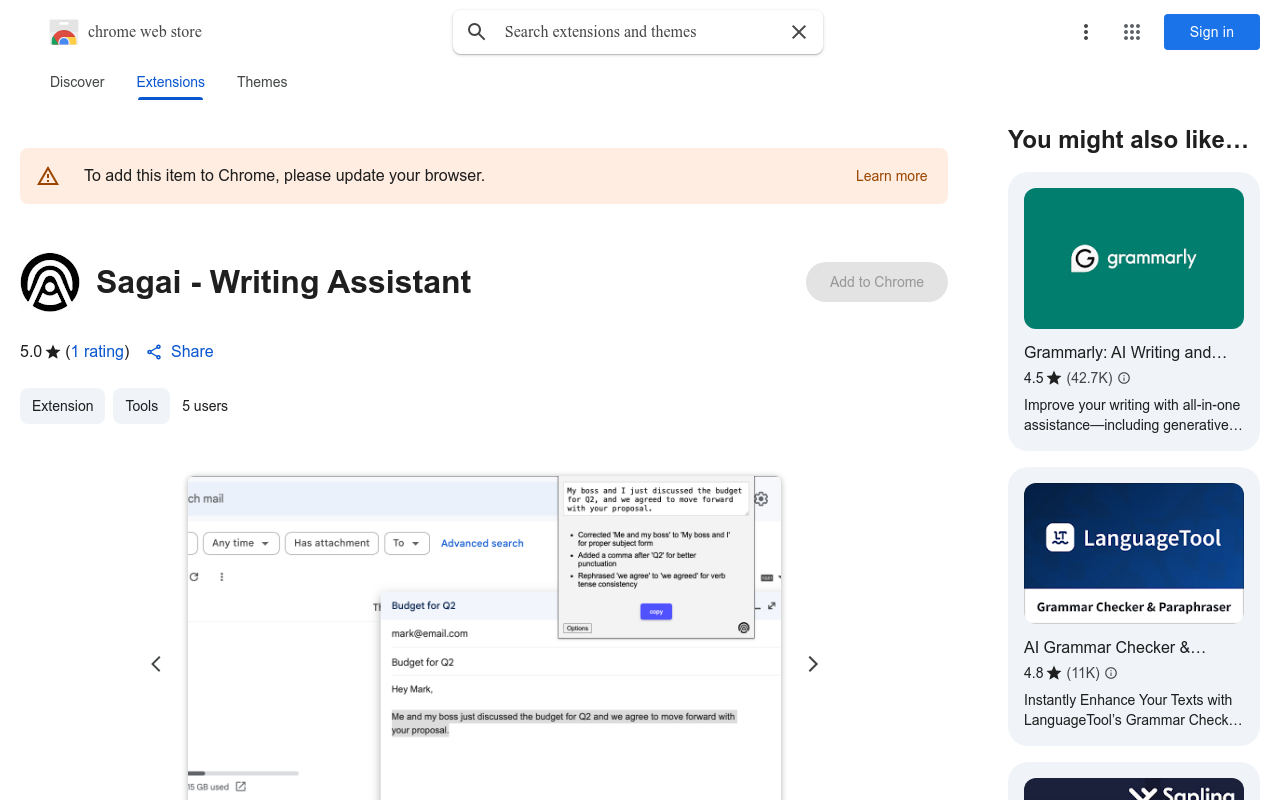Click the Chrome Web Store logo
Image resolution: width=1280 pixels, height=800 pixels.
(x=64, y=32)
